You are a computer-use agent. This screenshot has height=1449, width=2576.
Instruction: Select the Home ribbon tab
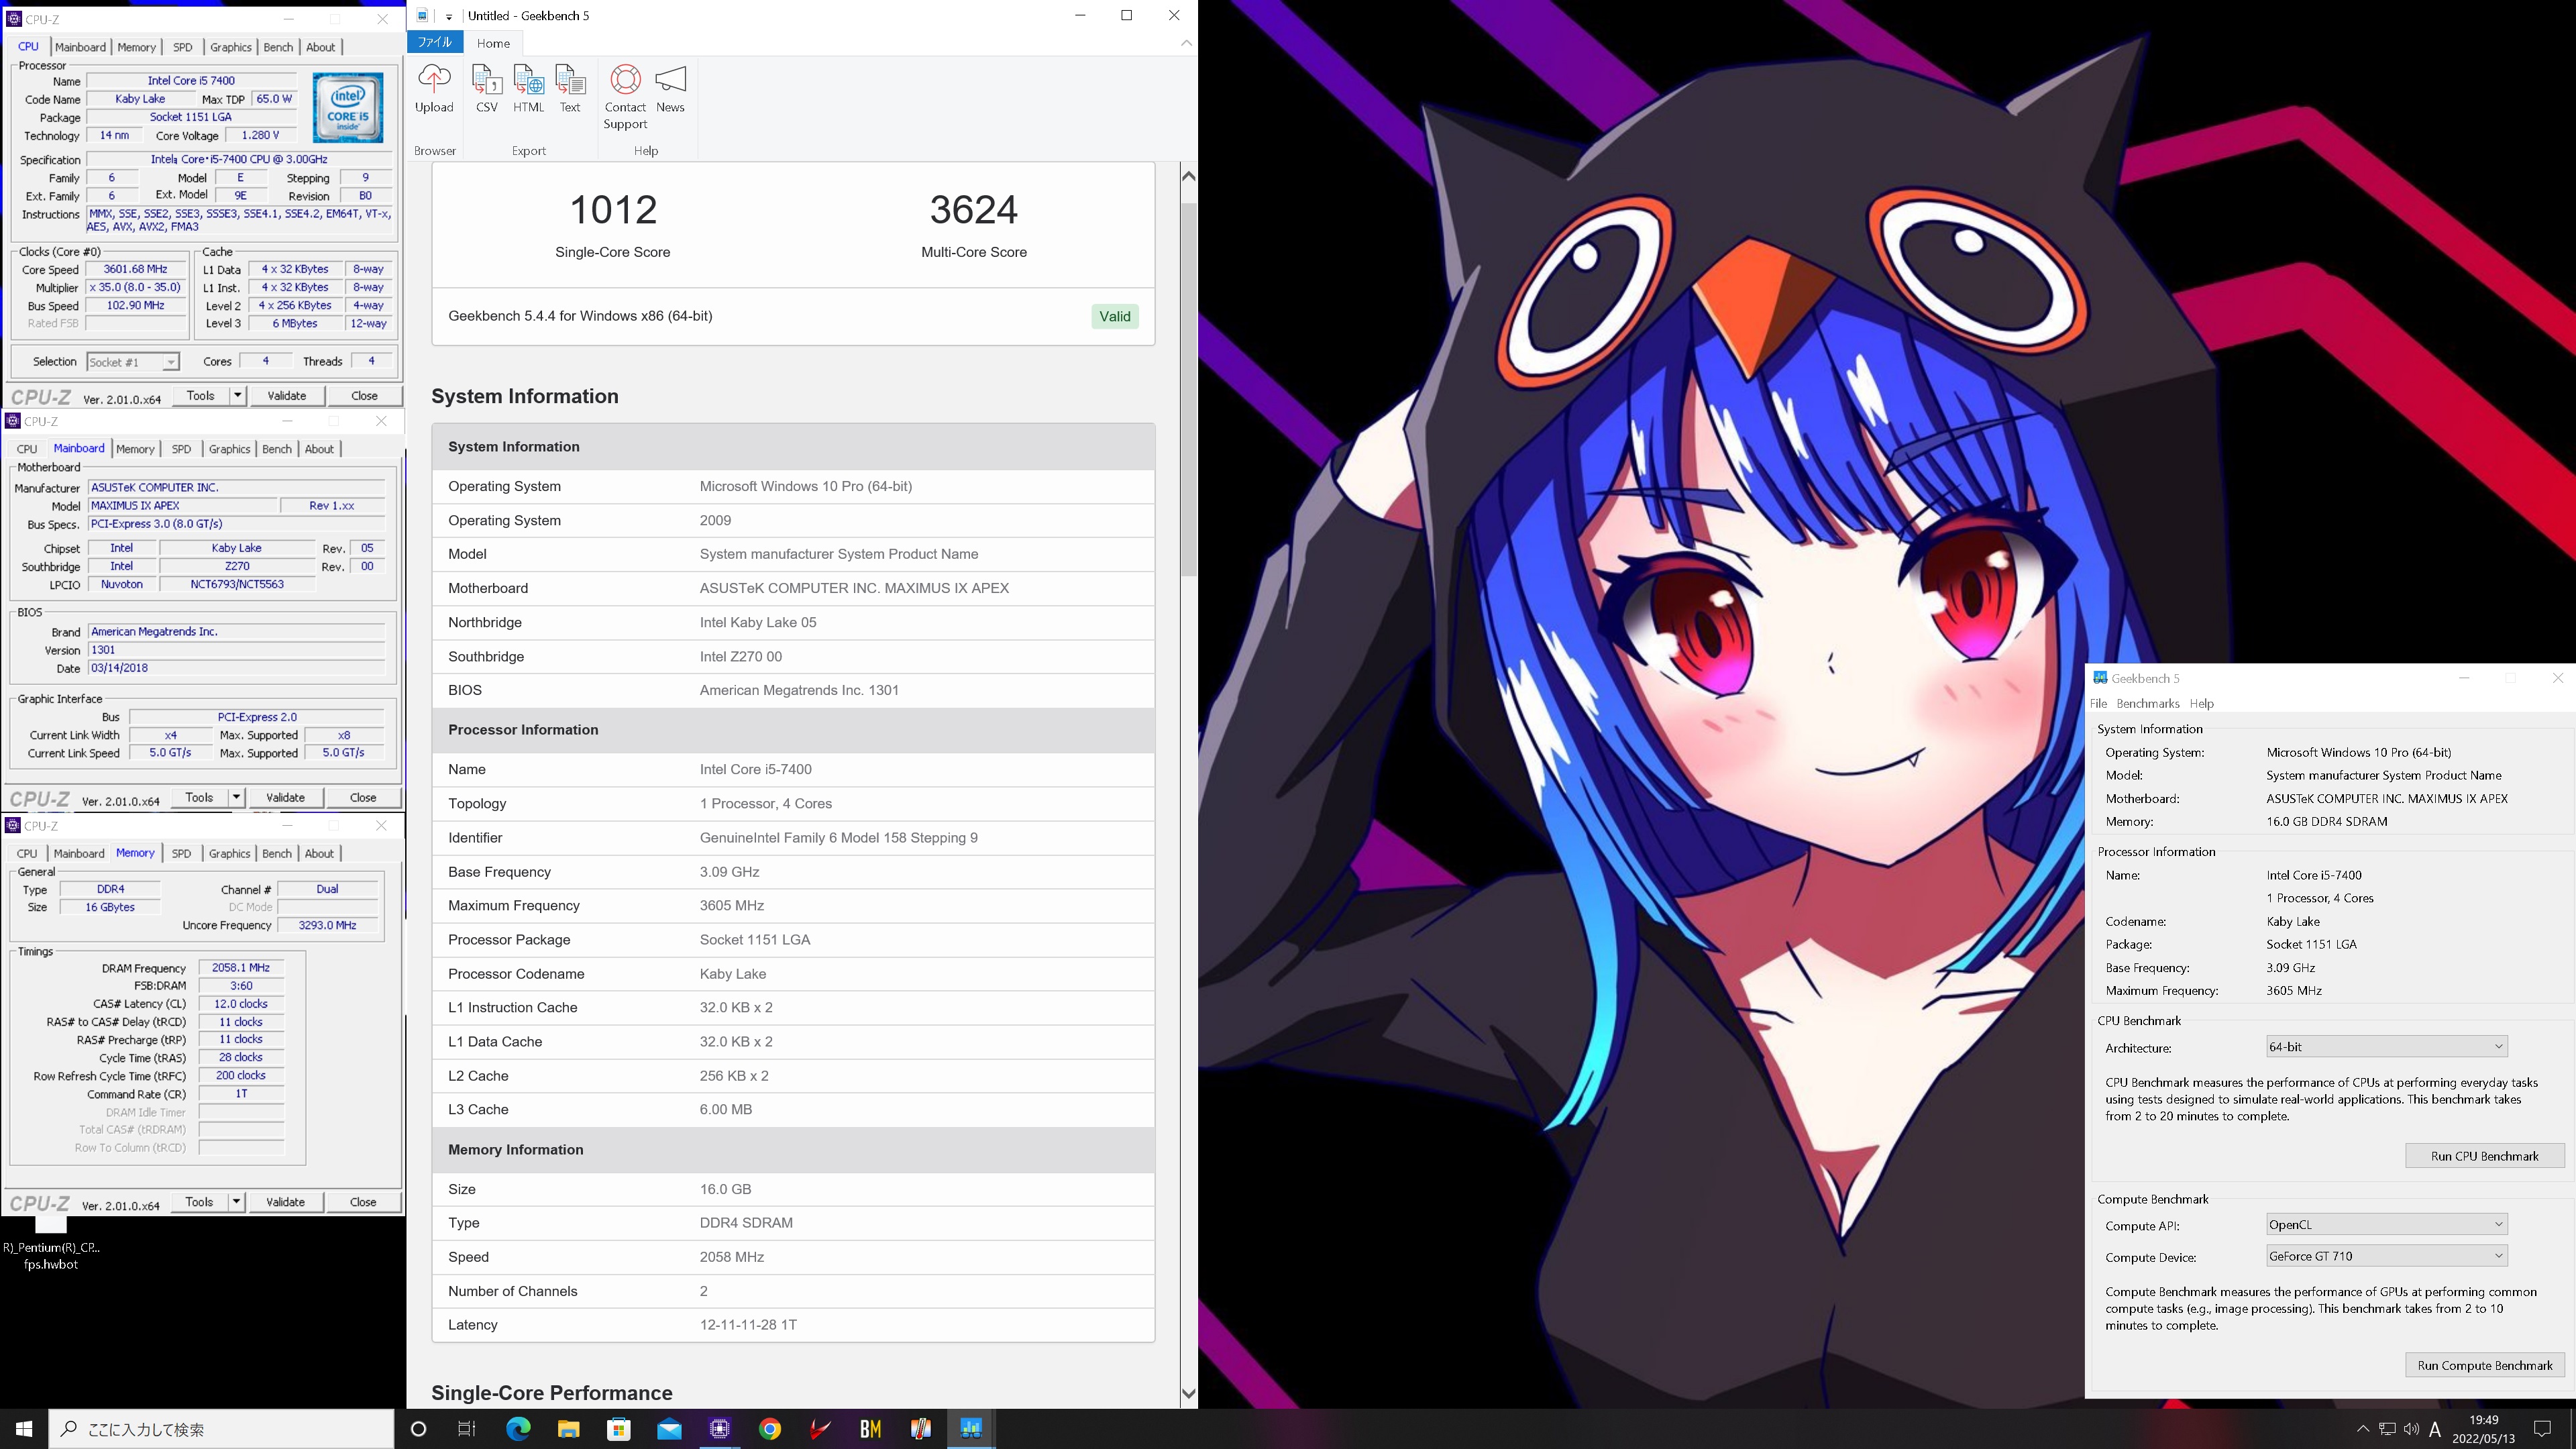(x=493, y=43)
